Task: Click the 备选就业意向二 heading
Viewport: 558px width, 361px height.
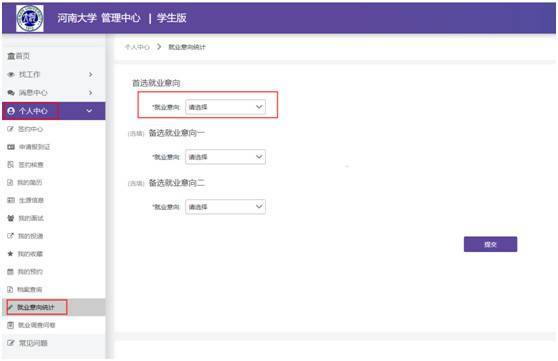Action: point(177,183)
